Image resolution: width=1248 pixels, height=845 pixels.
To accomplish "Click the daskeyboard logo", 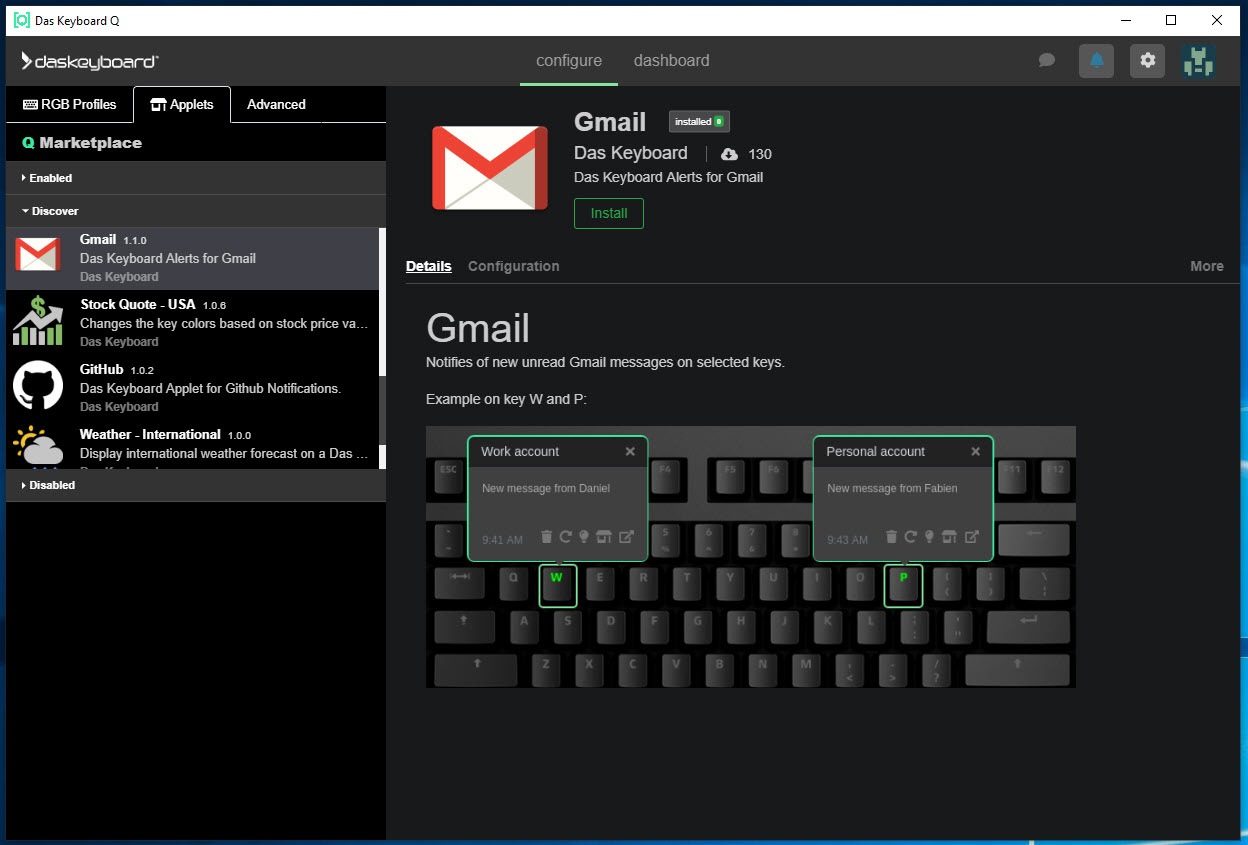I will [90, 61].
